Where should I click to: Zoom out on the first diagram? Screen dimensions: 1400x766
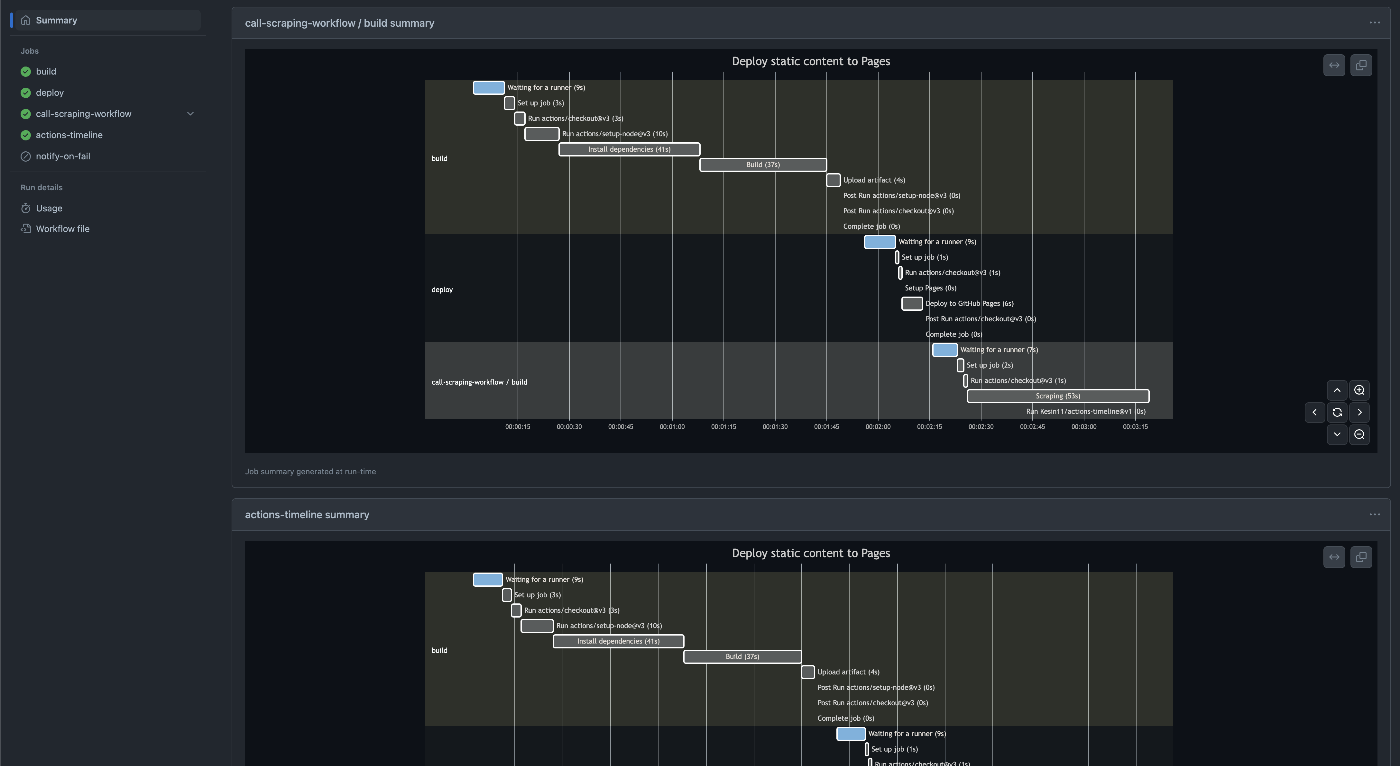[x=1359, y=434]
